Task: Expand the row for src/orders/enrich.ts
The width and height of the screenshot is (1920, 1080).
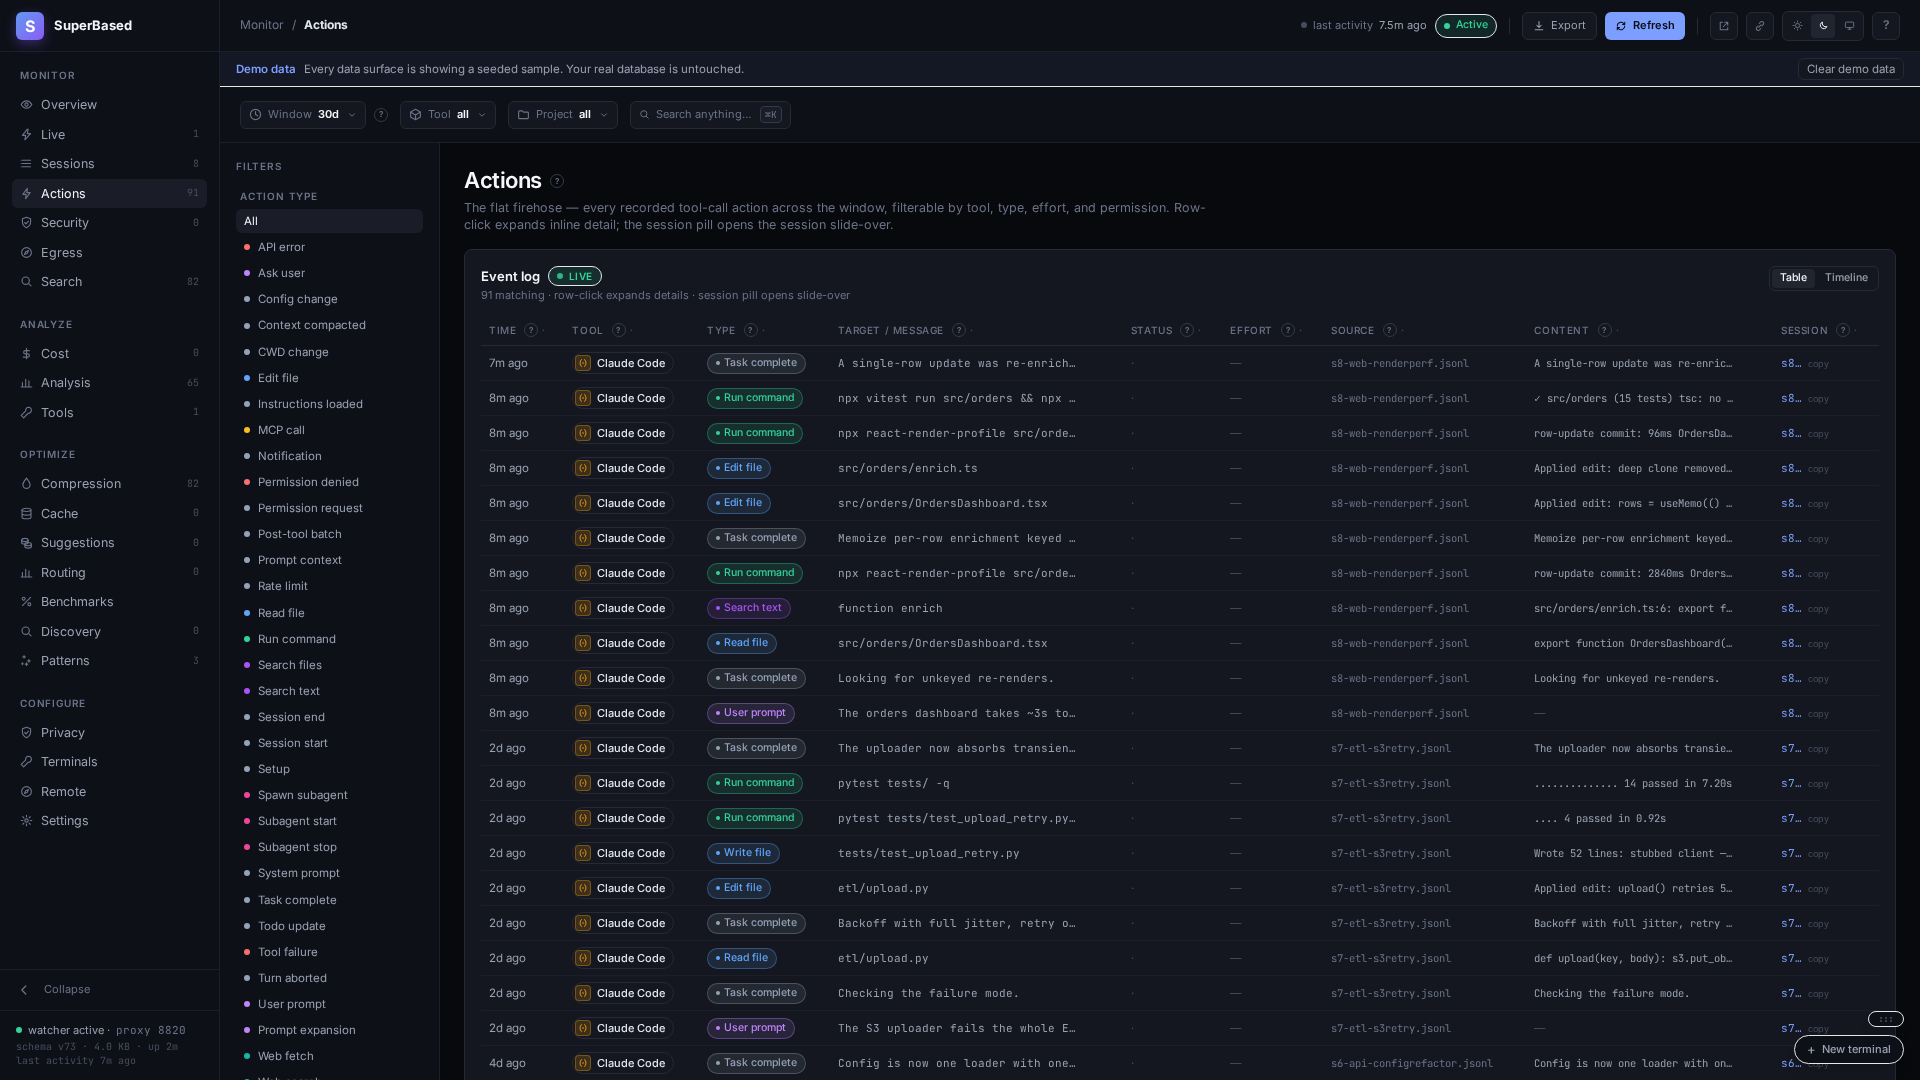Action: coord(1179,468)
